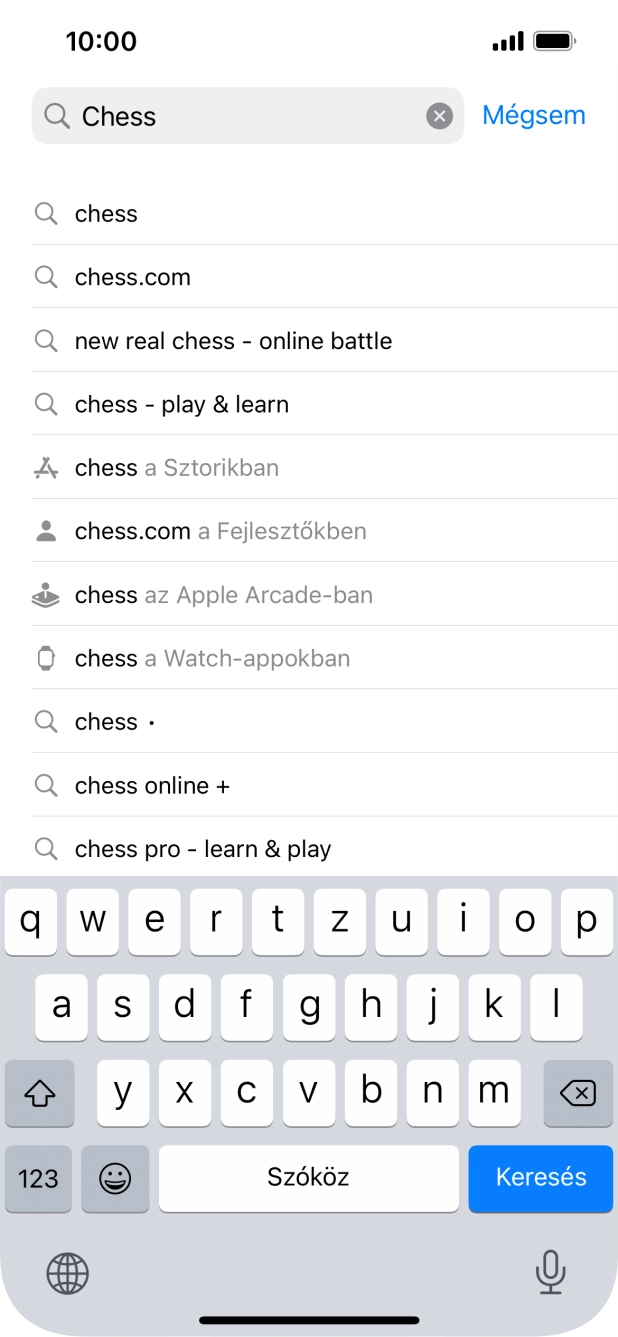Image resolution: width=618 pixels, height=1337 pixels.
Task: Tap the Apple Arcade joystick icon
Action: (x=46, y=595)
